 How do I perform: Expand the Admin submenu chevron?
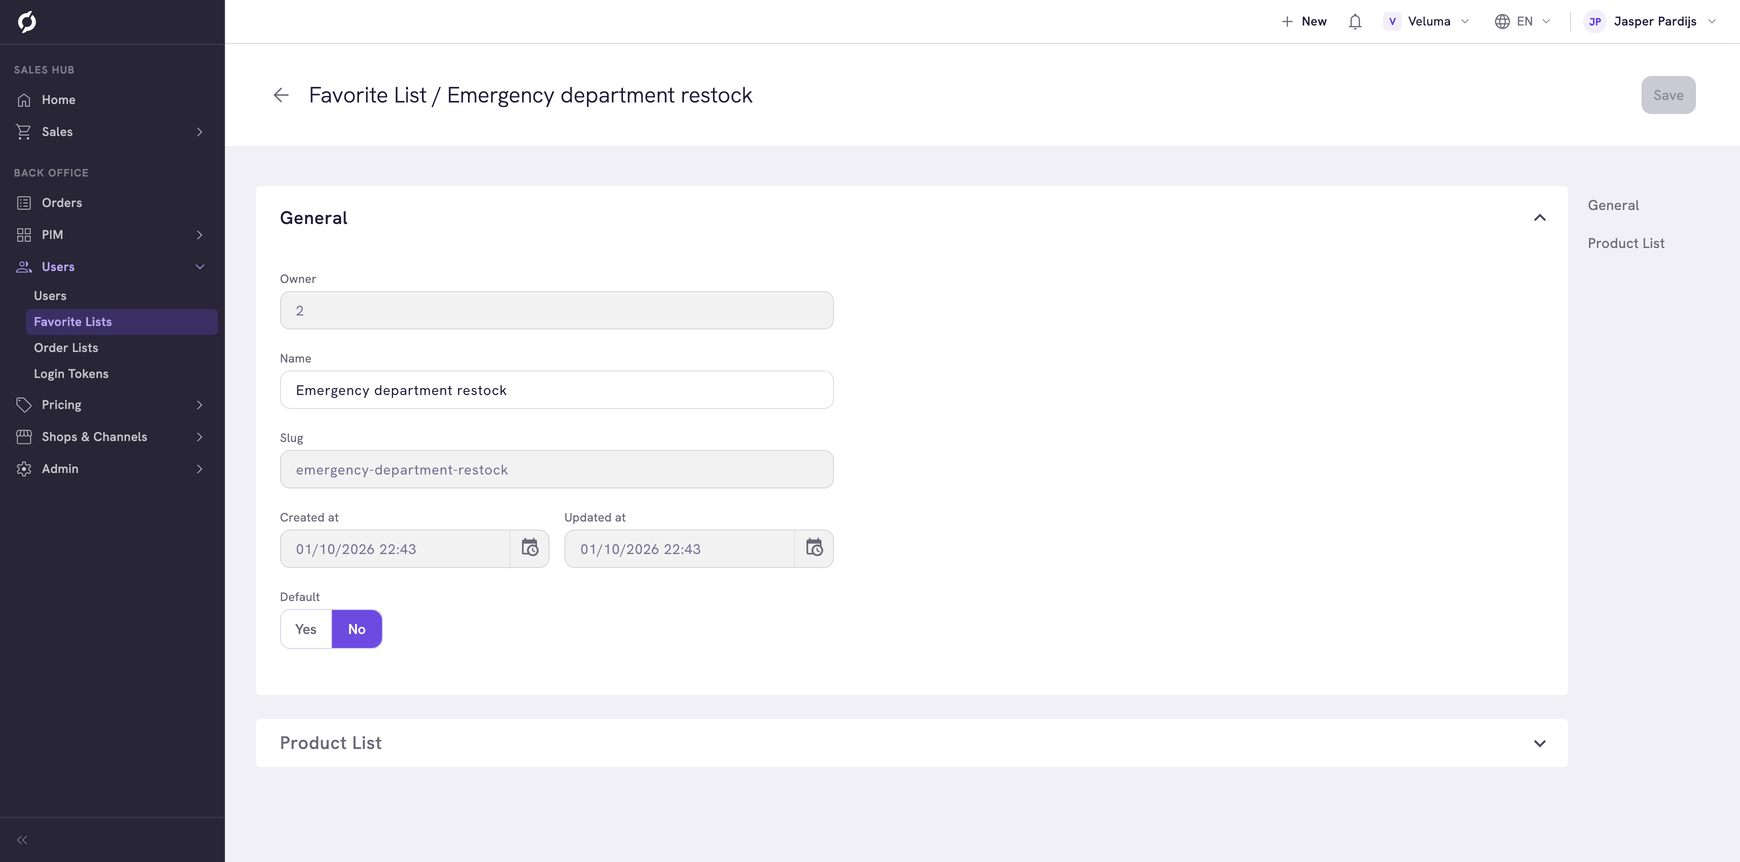pyautogui.click(x=200, y=469)
